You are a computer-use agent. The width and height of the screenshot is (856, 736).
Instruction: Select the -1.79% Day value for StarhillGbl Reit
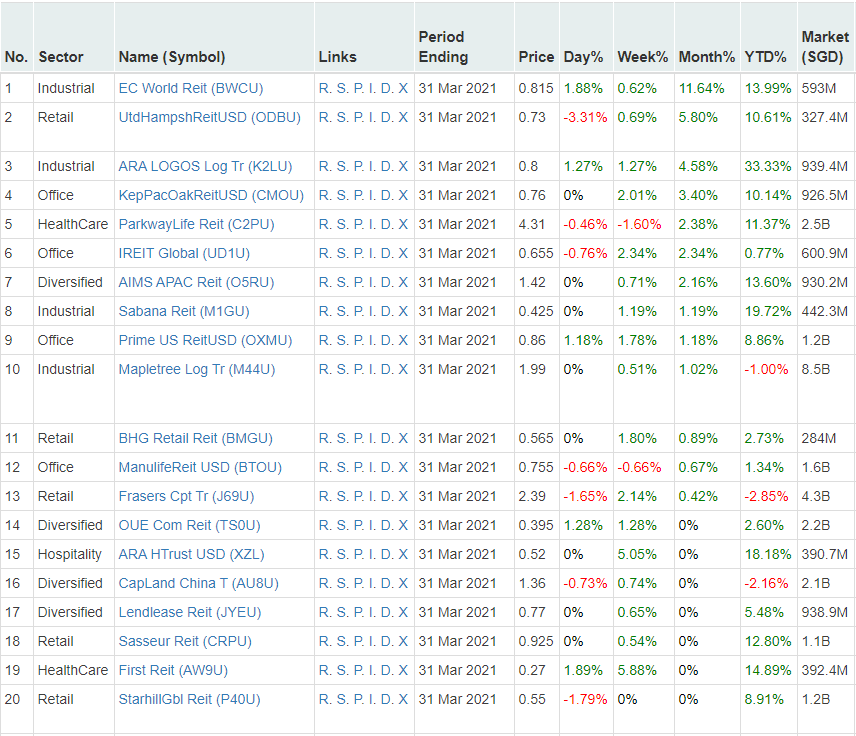(585, 699)
